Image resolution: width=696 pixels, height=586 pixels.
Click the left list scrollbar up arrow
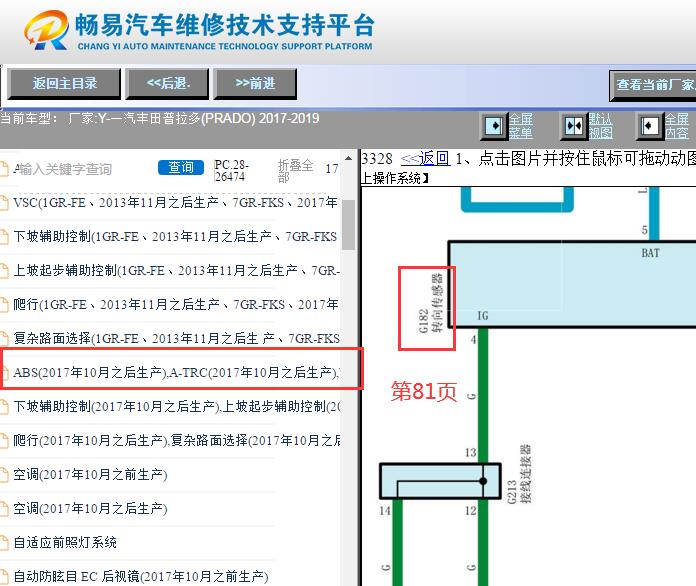click(x=348, y=158)
